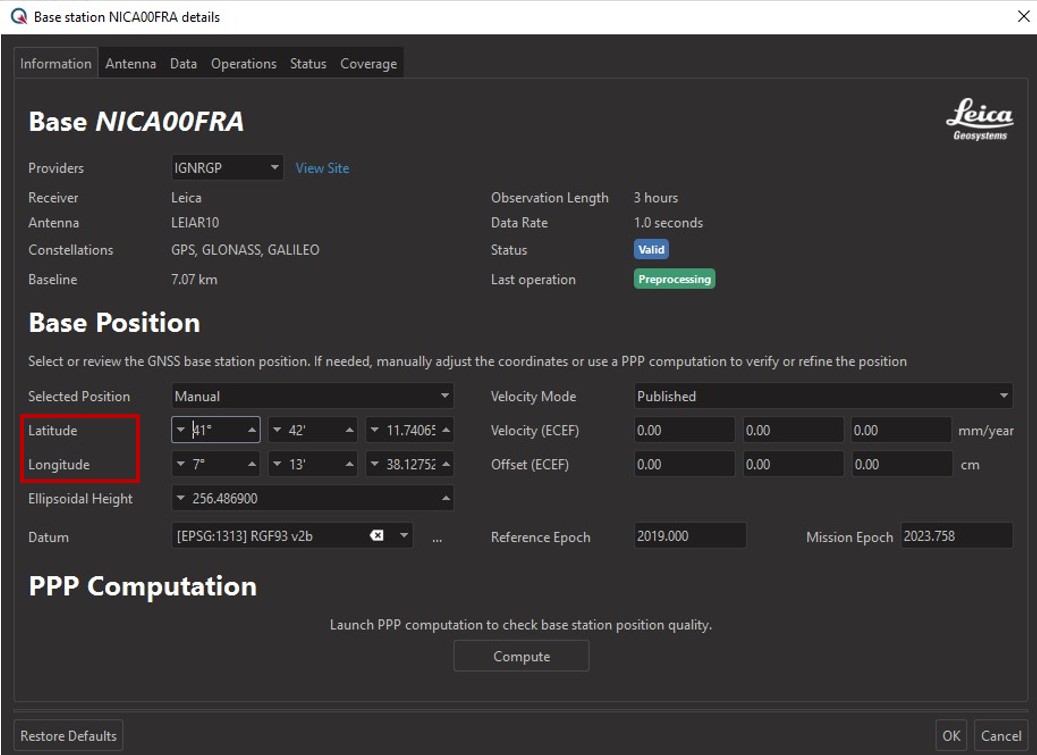Click the Leica Geosystems logo

(979, 120)
